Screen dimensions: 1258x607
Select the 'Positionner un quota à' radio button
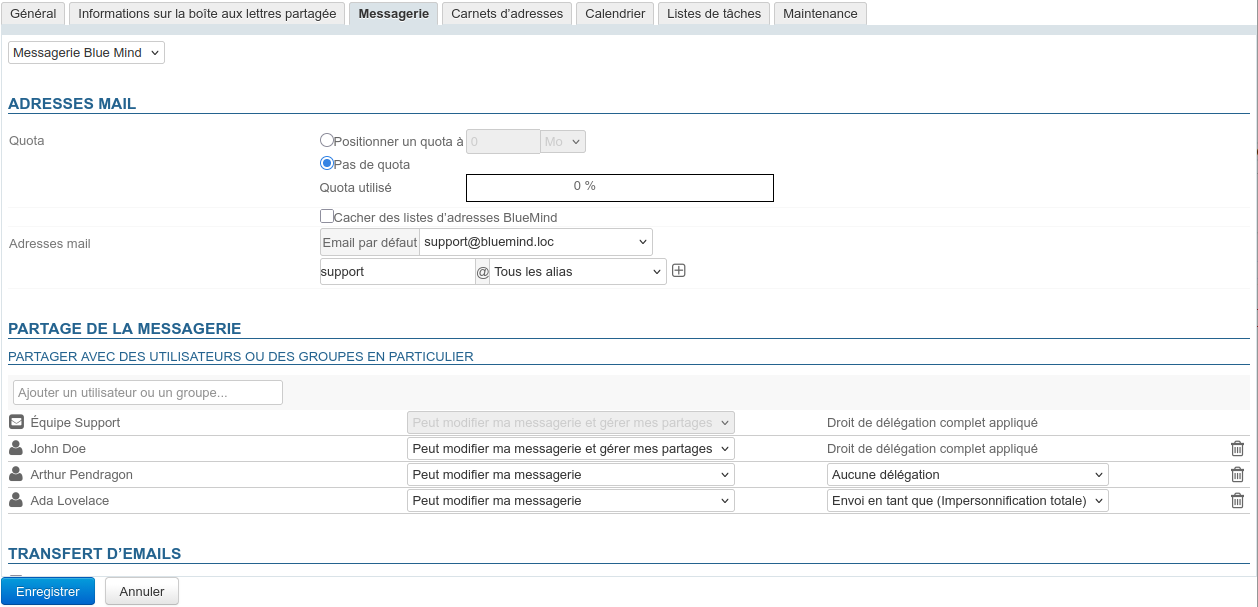[326, 141]
